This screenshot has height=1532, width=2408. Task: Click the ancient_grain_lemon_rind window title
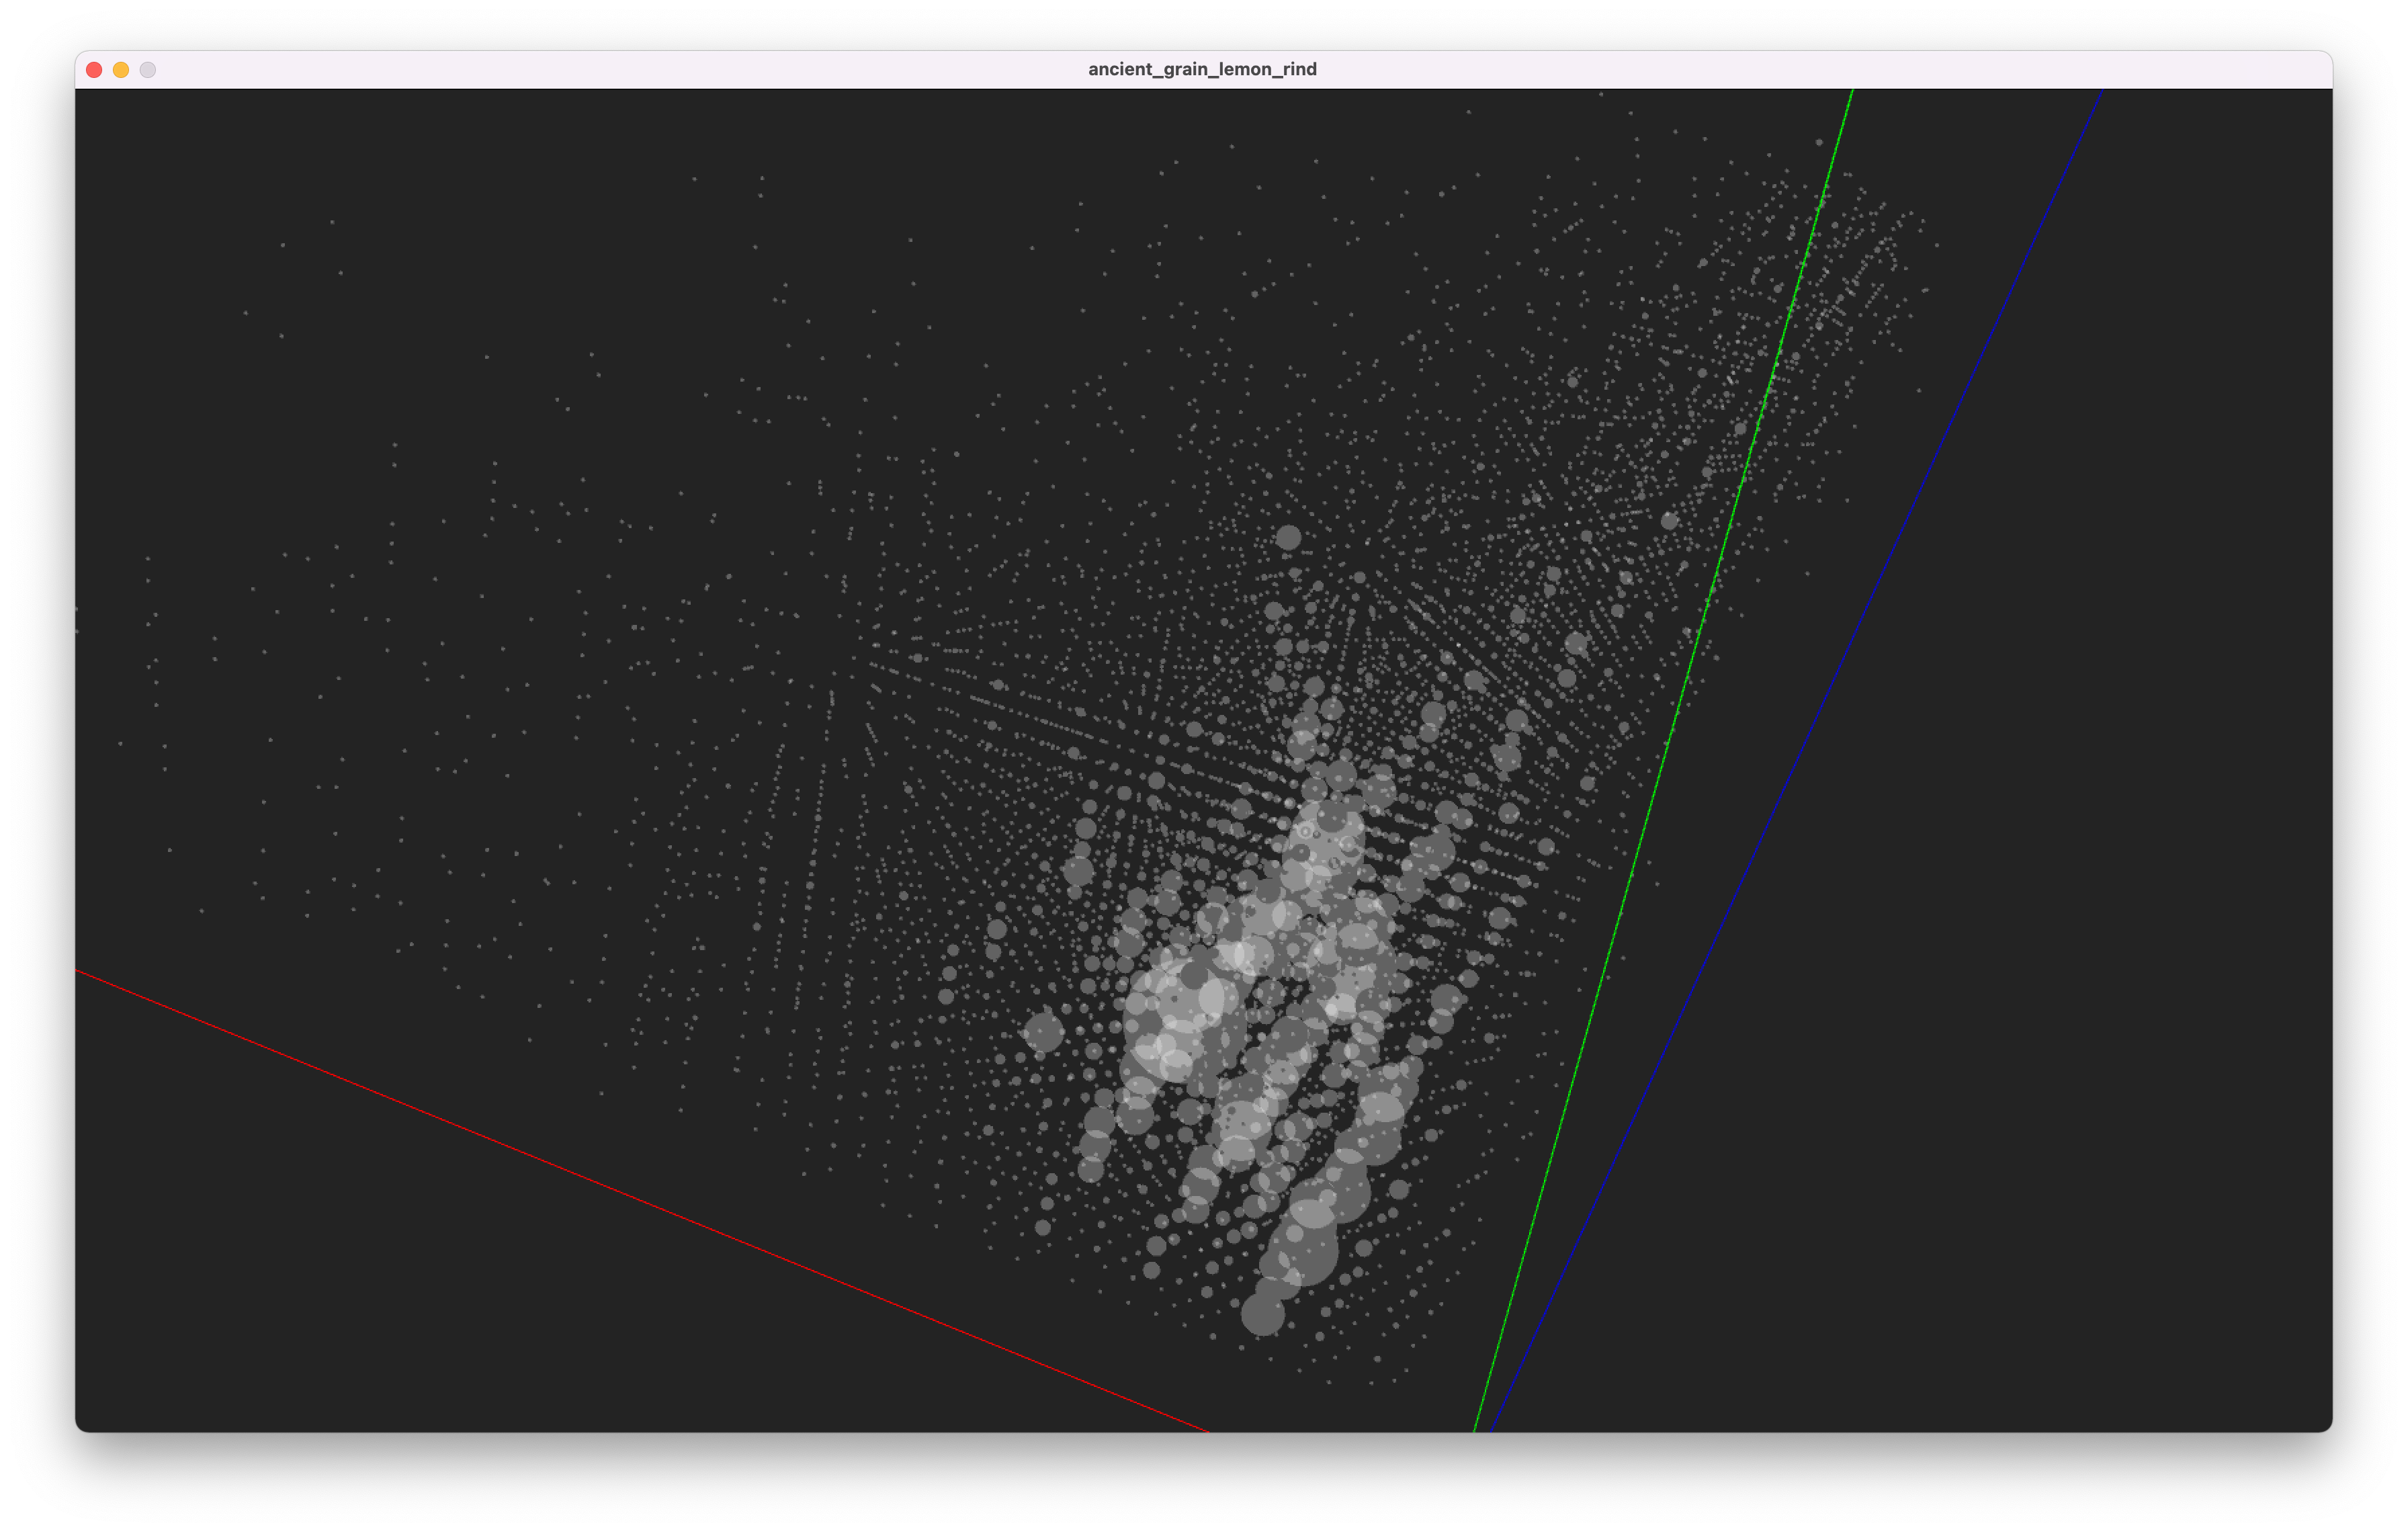pos(1202,70)
